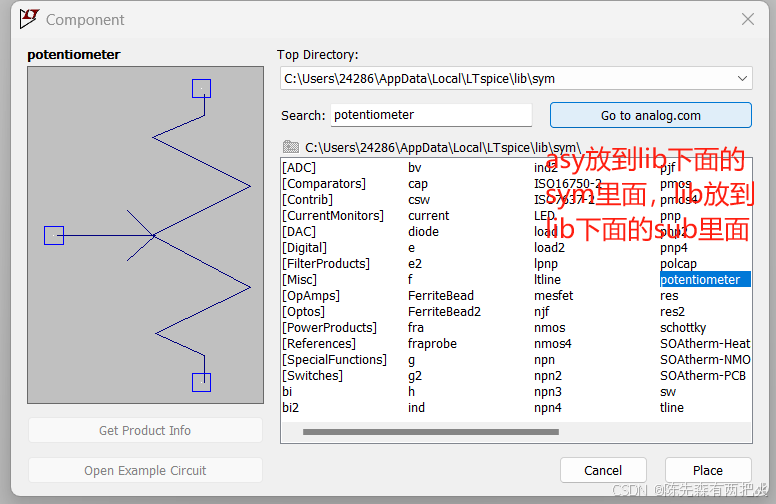Select the bv component

[415, 168]
